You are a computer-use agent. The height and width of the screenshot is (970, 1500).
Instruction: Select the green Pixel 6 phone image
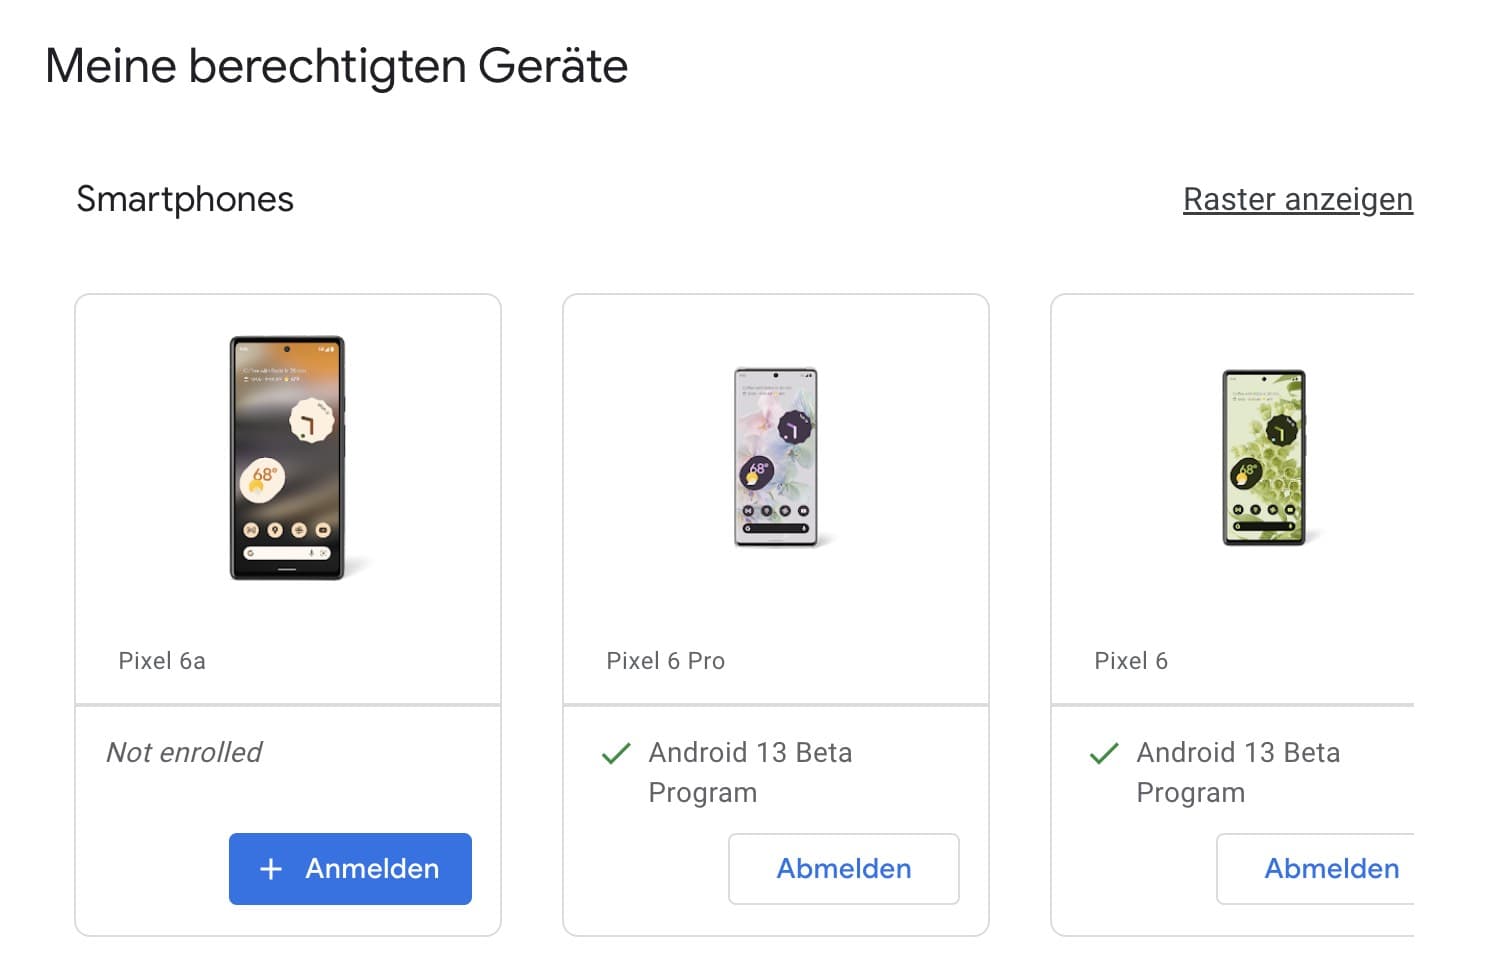click(x=1263, y=457)
